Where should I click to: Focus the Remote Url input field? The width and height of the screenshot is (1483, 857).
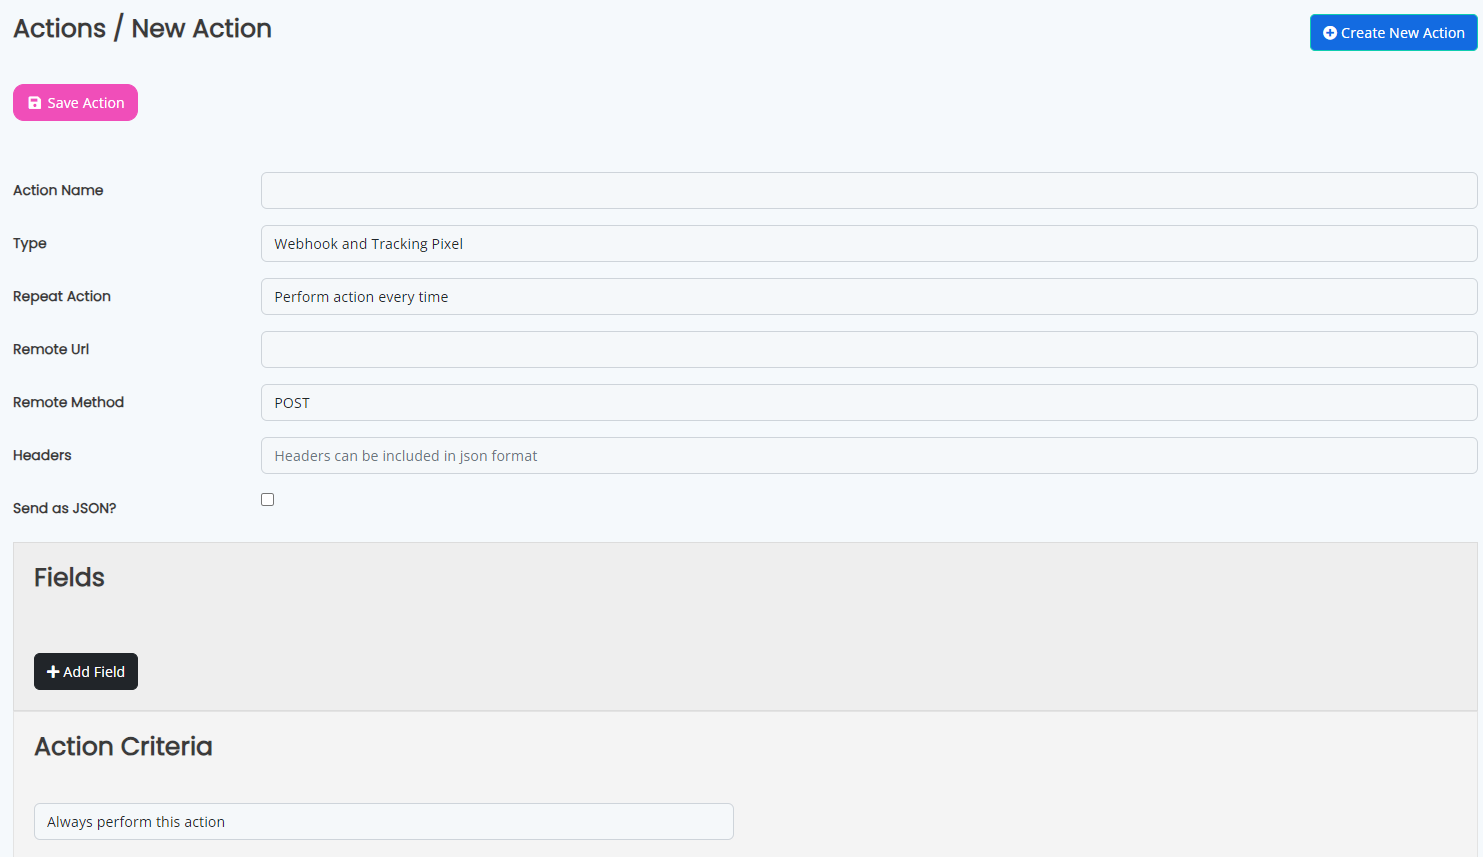tap(869, 349)
